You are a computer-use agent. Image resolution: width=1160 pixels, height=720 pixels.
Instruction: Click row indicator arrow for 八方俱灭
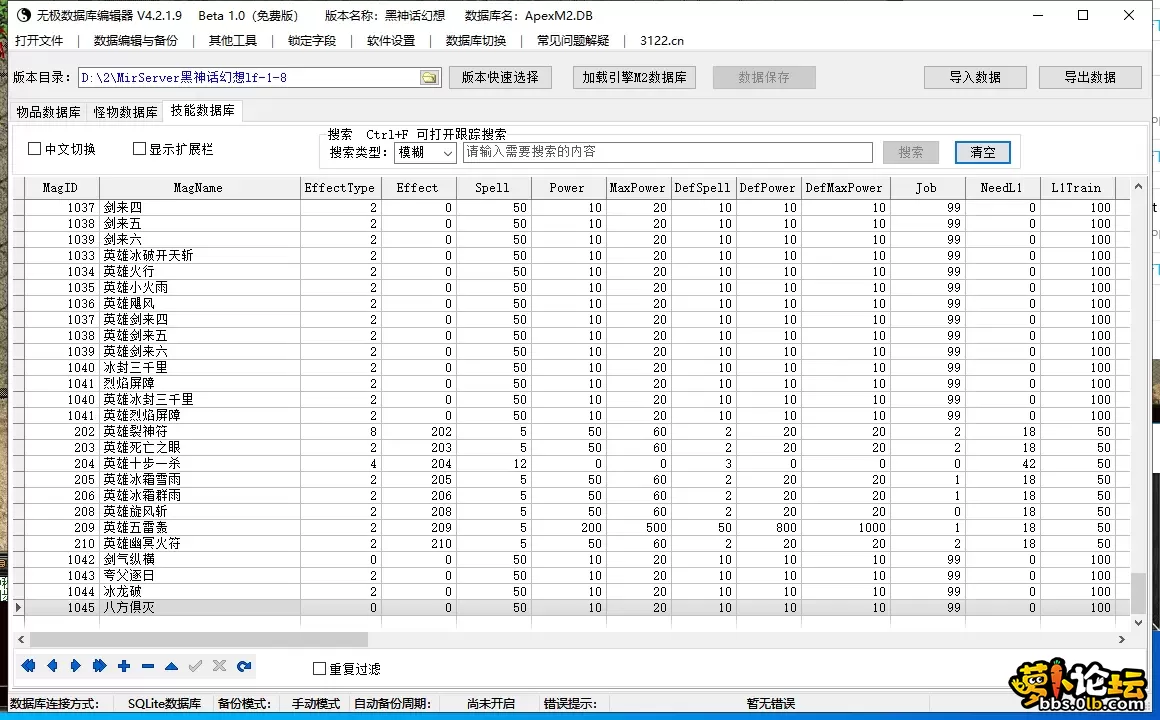[x=18, y=608]
